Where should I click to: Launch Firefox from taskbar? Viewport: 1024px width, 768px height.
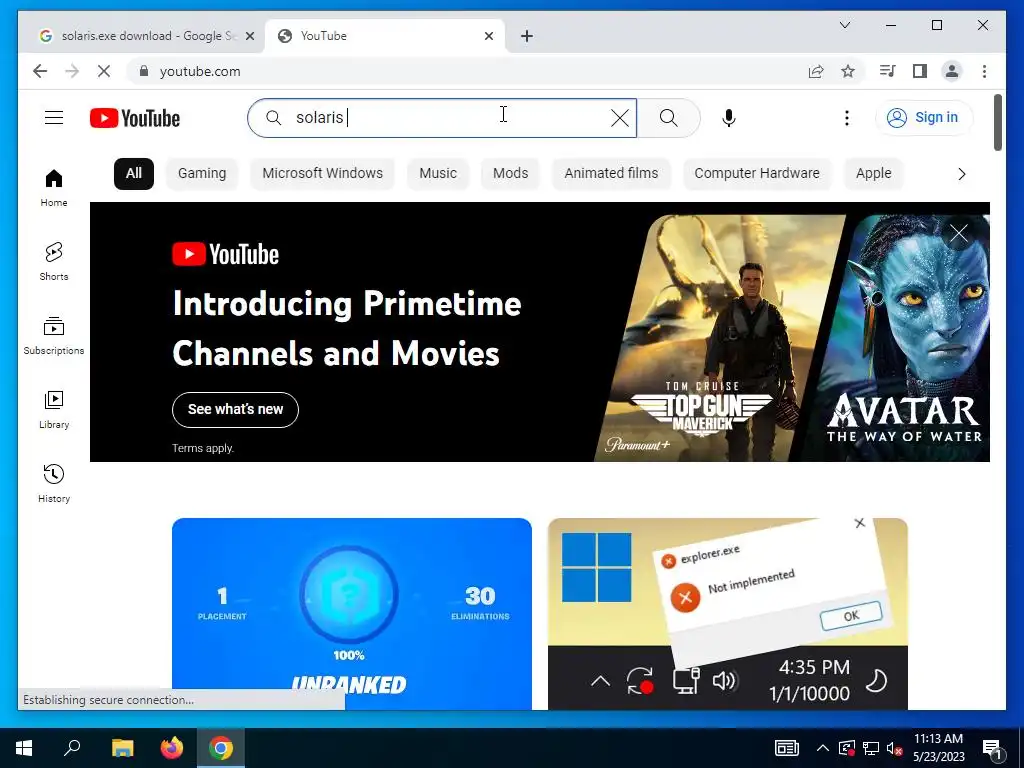tap(172, 748)
